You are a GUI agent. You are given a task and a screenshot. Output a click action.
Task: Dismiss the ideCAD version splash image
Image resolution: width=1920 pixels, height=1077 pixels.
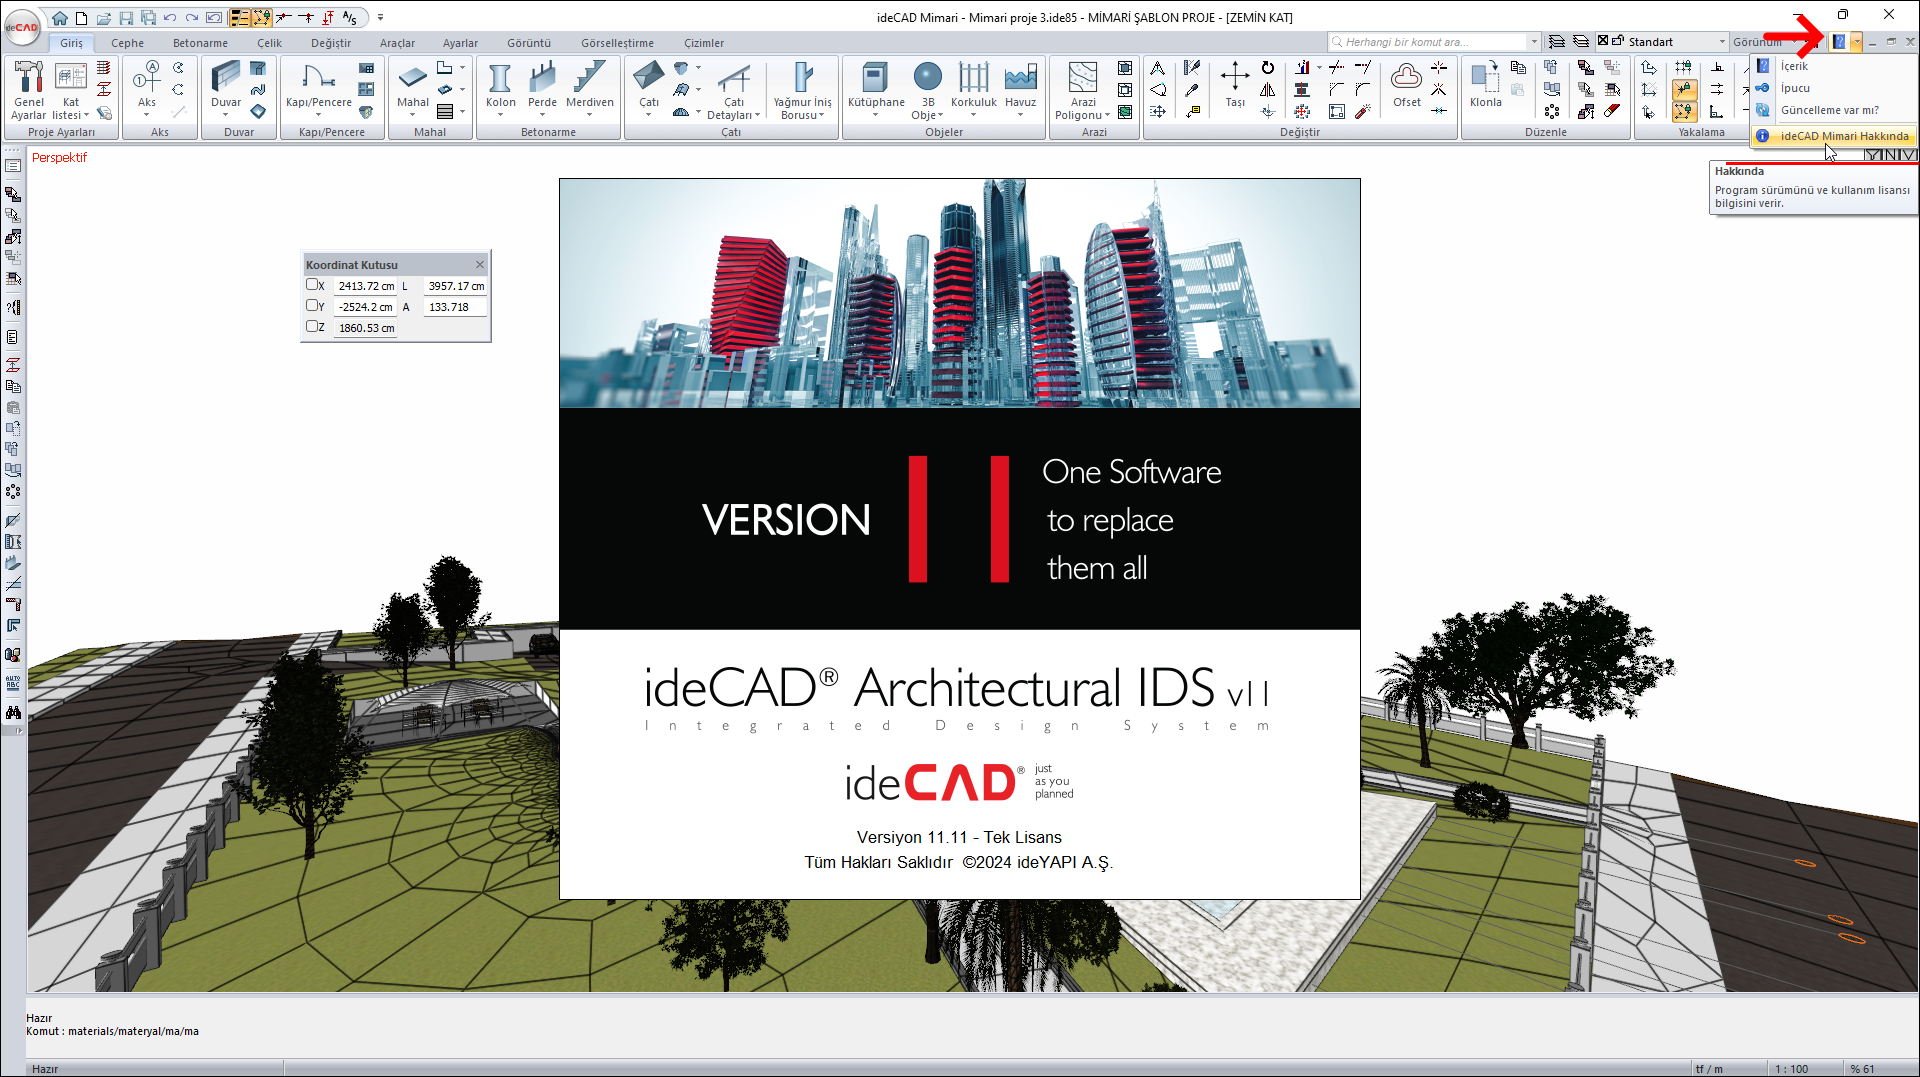coord(960,539)
